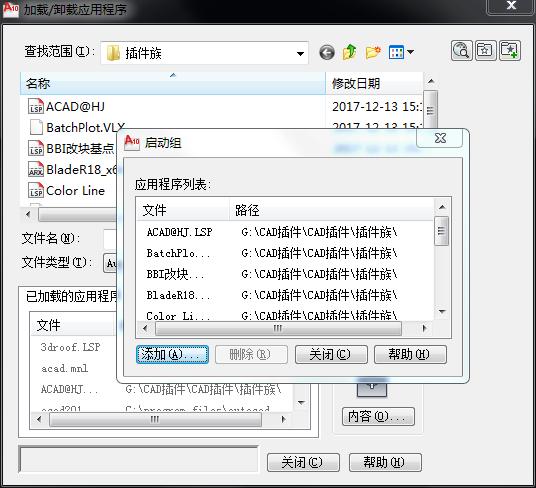Click the 添加(A)... button in 启动组
This screenshot has width=536, height=488.
(x=172, y=354)
